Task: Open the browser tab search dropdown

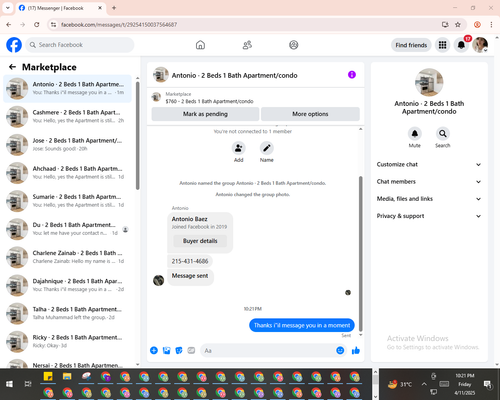Action: 8,8
